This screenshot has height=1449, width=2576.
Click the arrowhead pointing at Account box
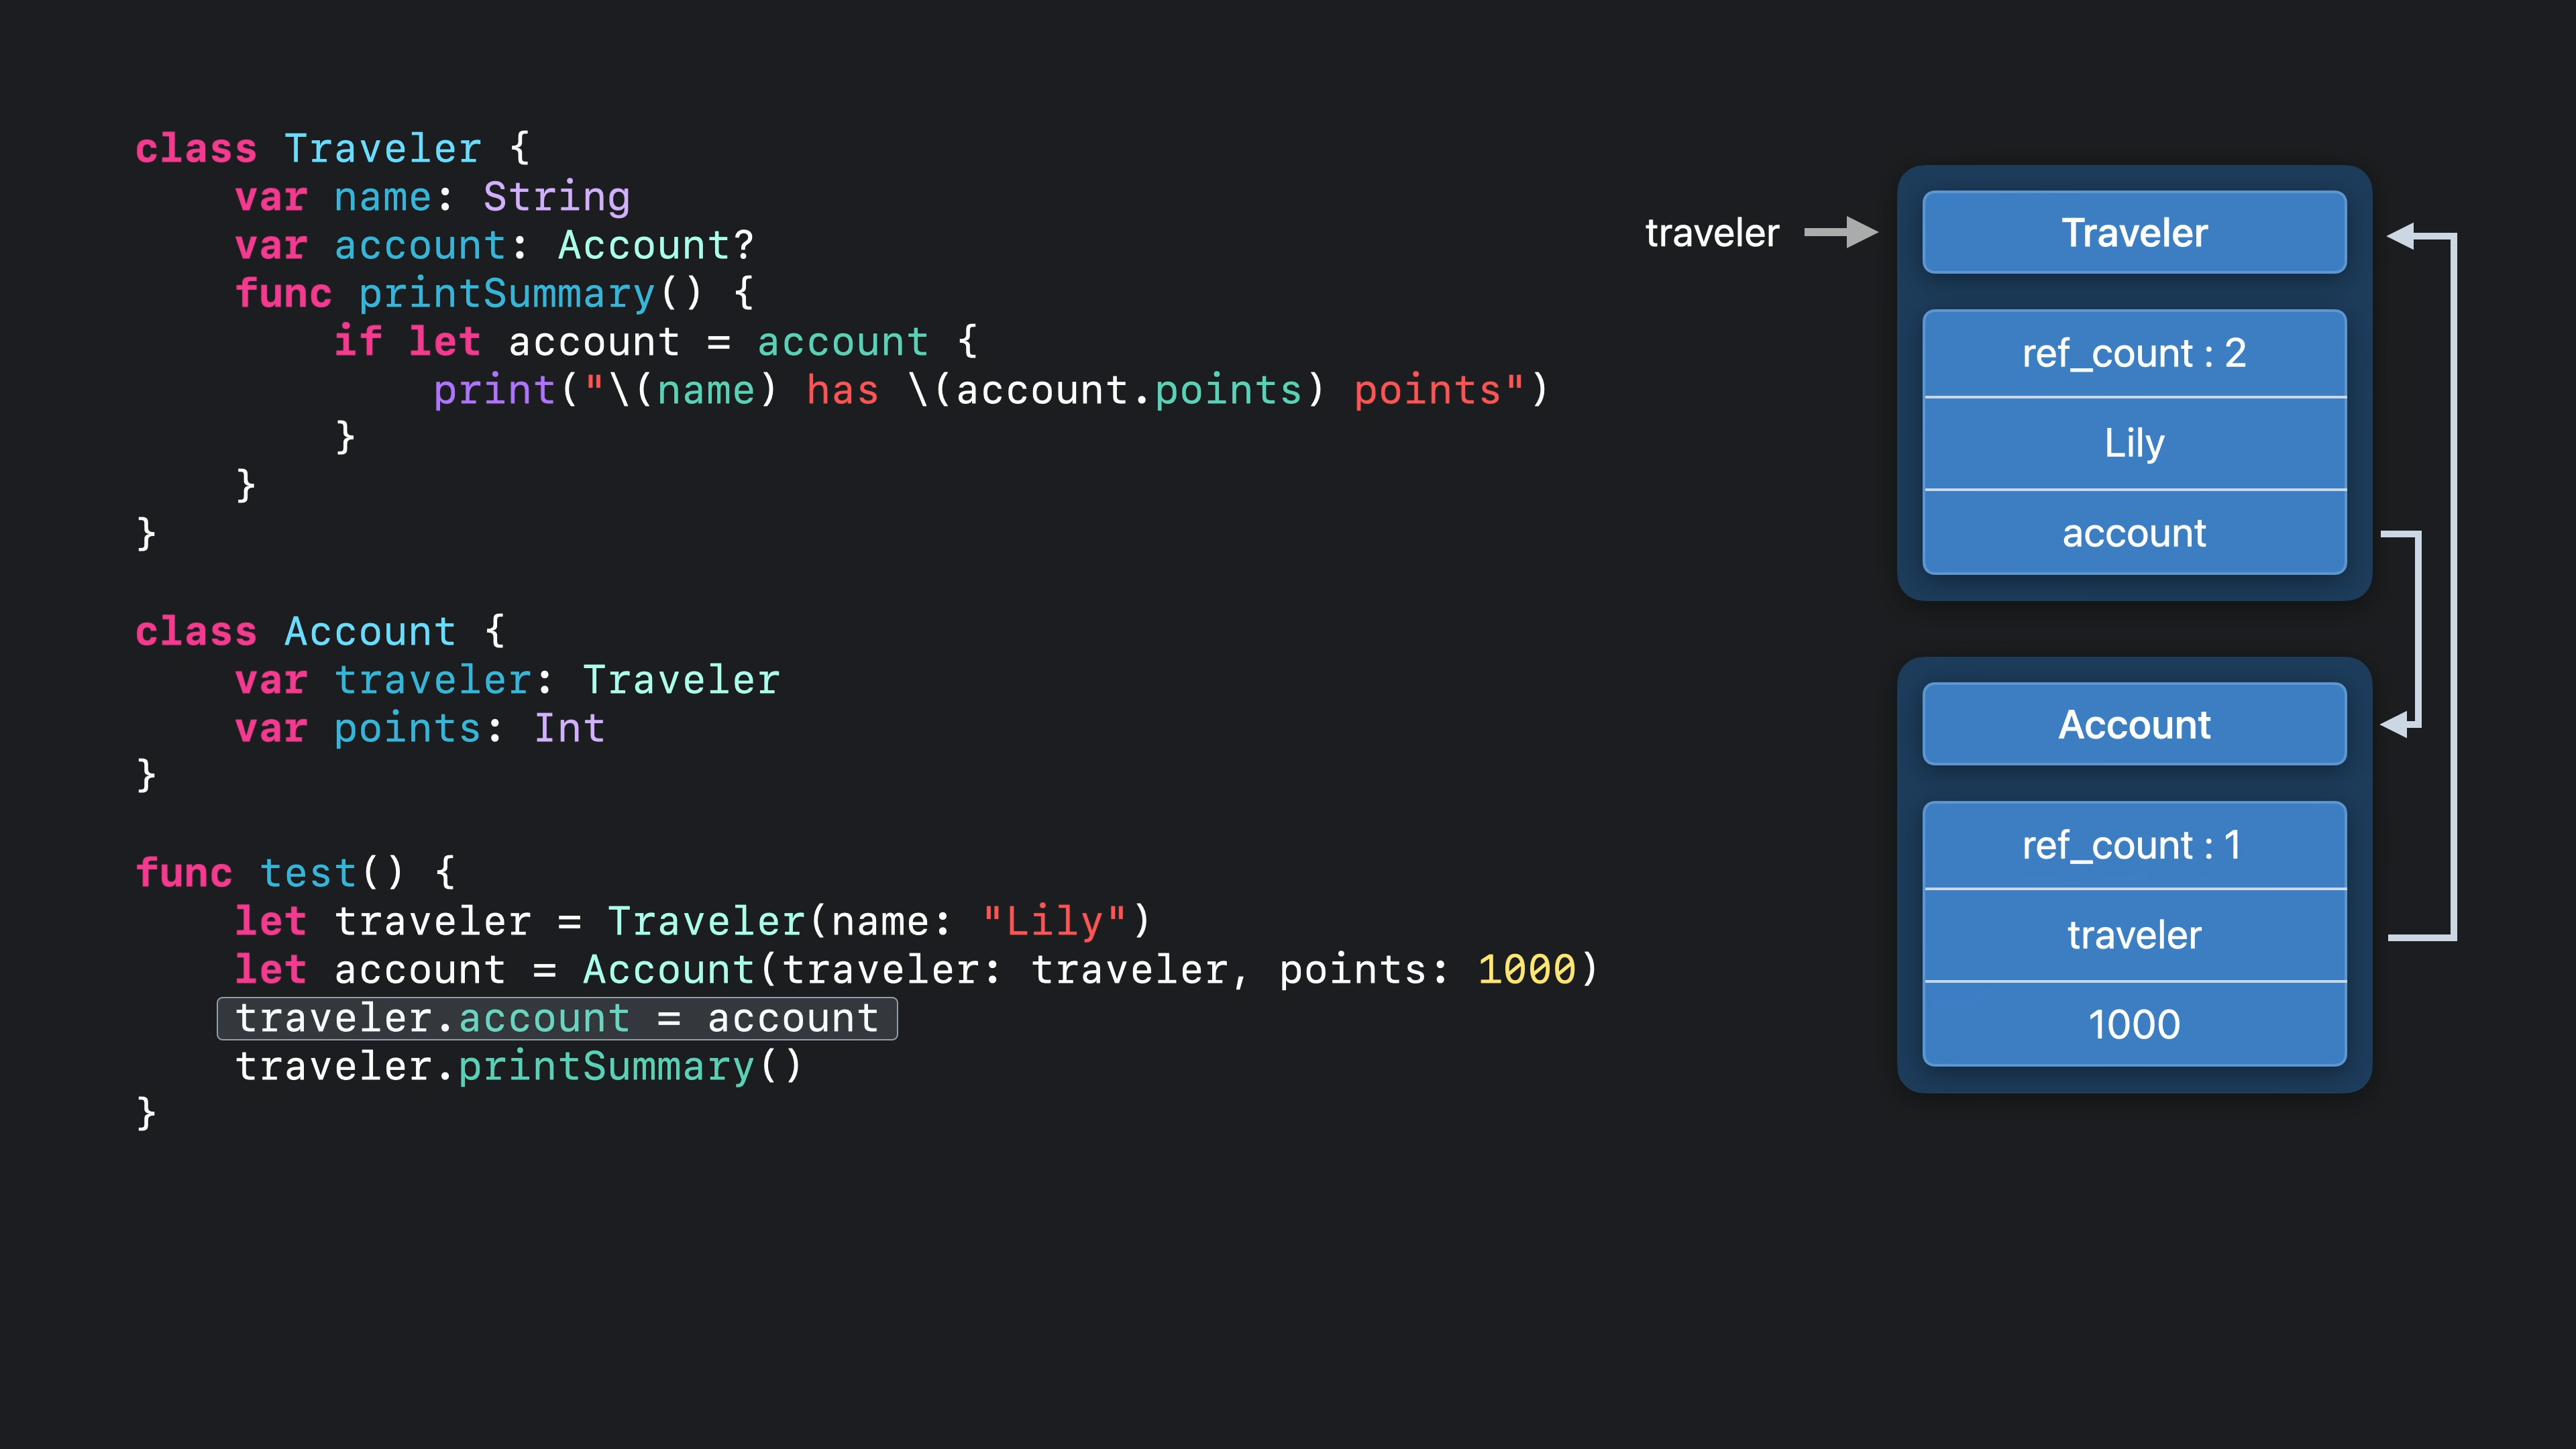(2395, 724)
